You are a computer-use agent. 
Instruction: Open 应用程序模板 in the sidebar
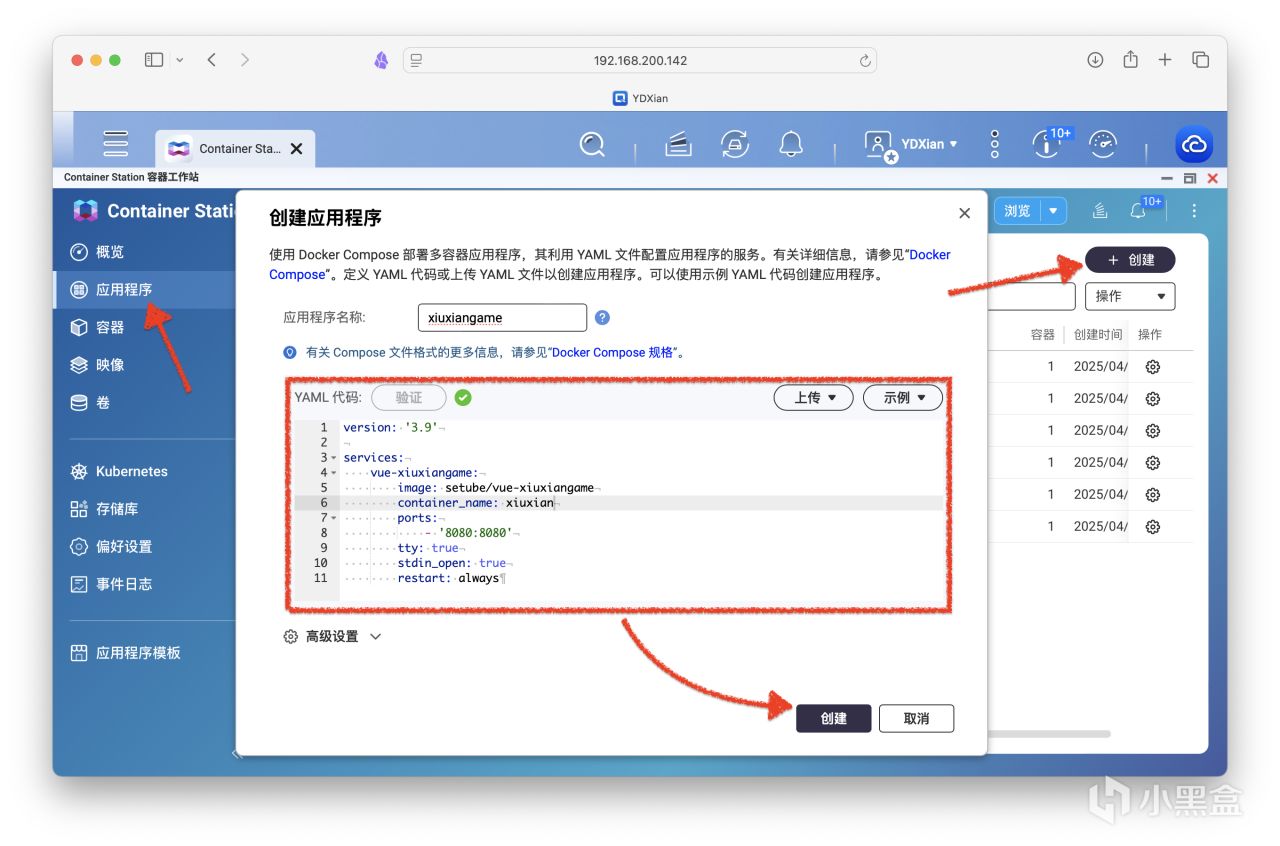point(145,653)
